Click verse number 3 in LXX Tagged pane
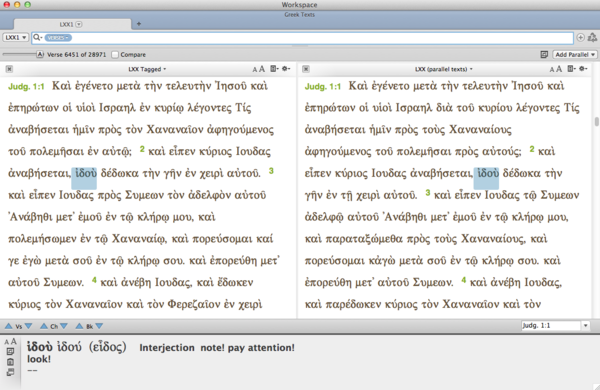This screenshot has width=600, height=390. 271,171
